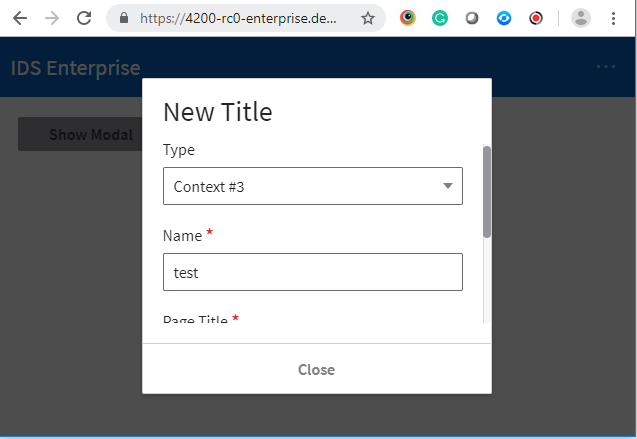Image resolution: width=637 pixels, height=439 pixels.
Task: Open the gray circle extension icon
Action: point(472,18)
